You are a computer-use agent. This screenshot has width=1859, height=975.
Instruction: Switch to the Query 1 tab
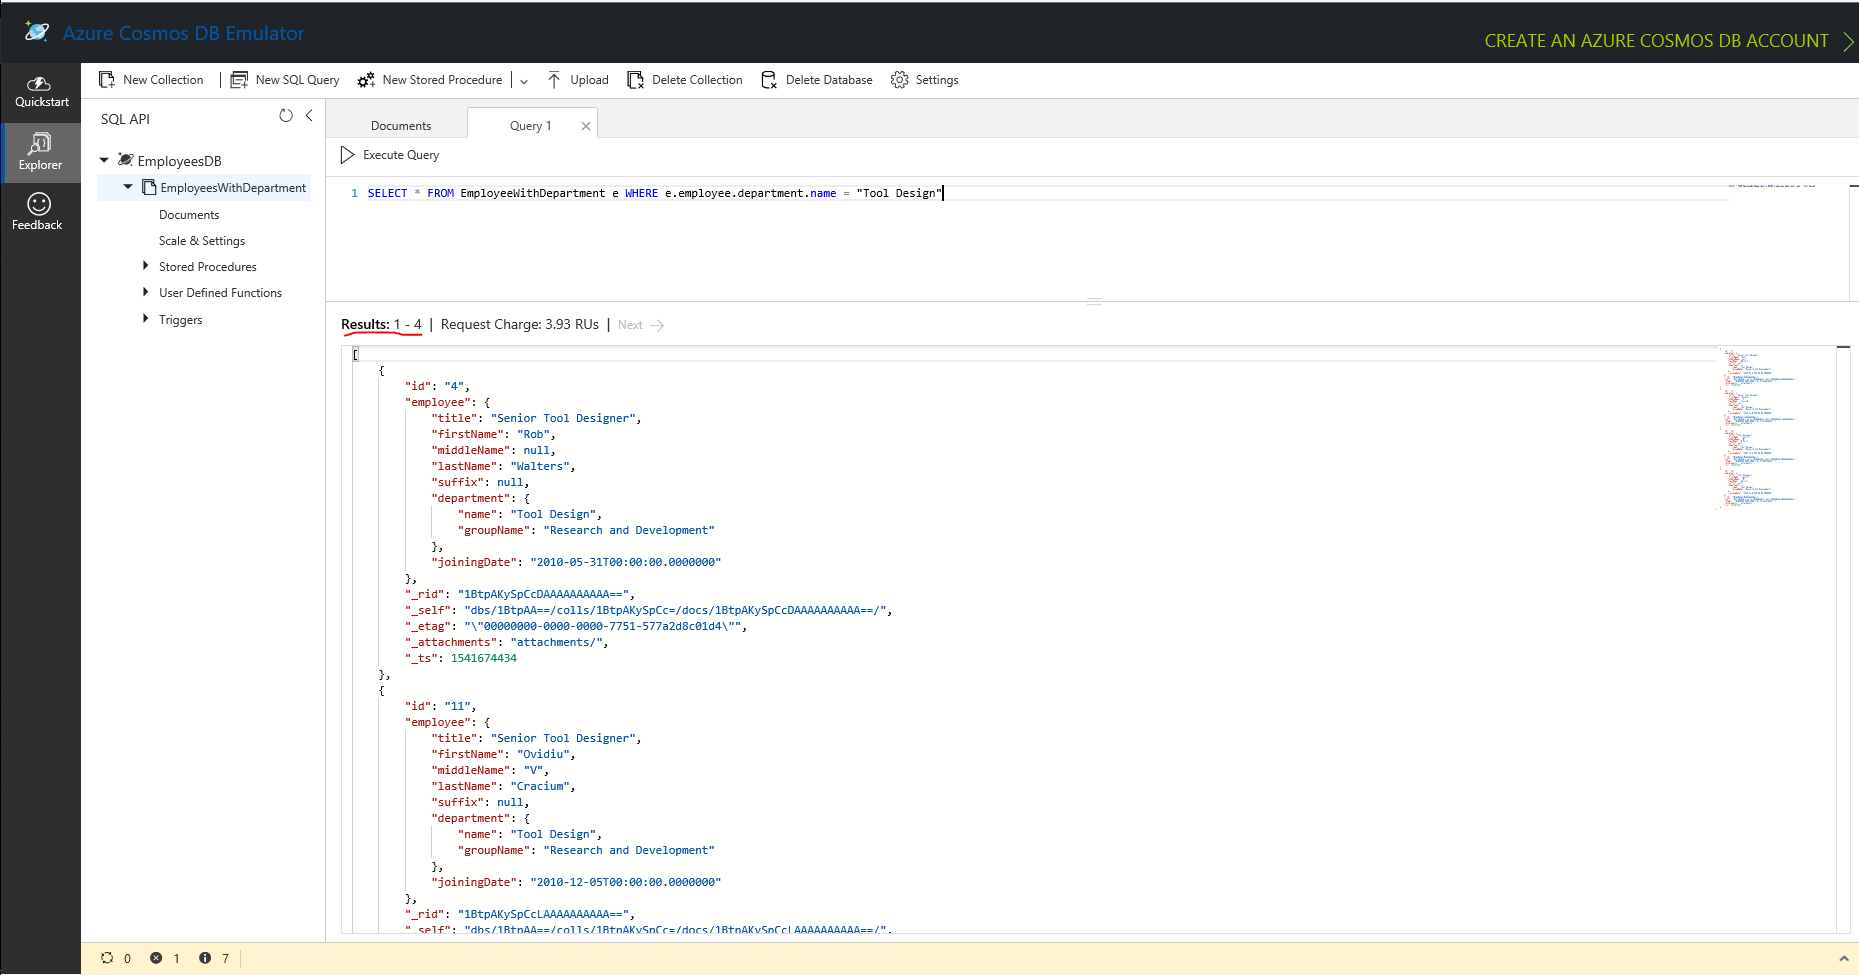click(x=531, y=126)
